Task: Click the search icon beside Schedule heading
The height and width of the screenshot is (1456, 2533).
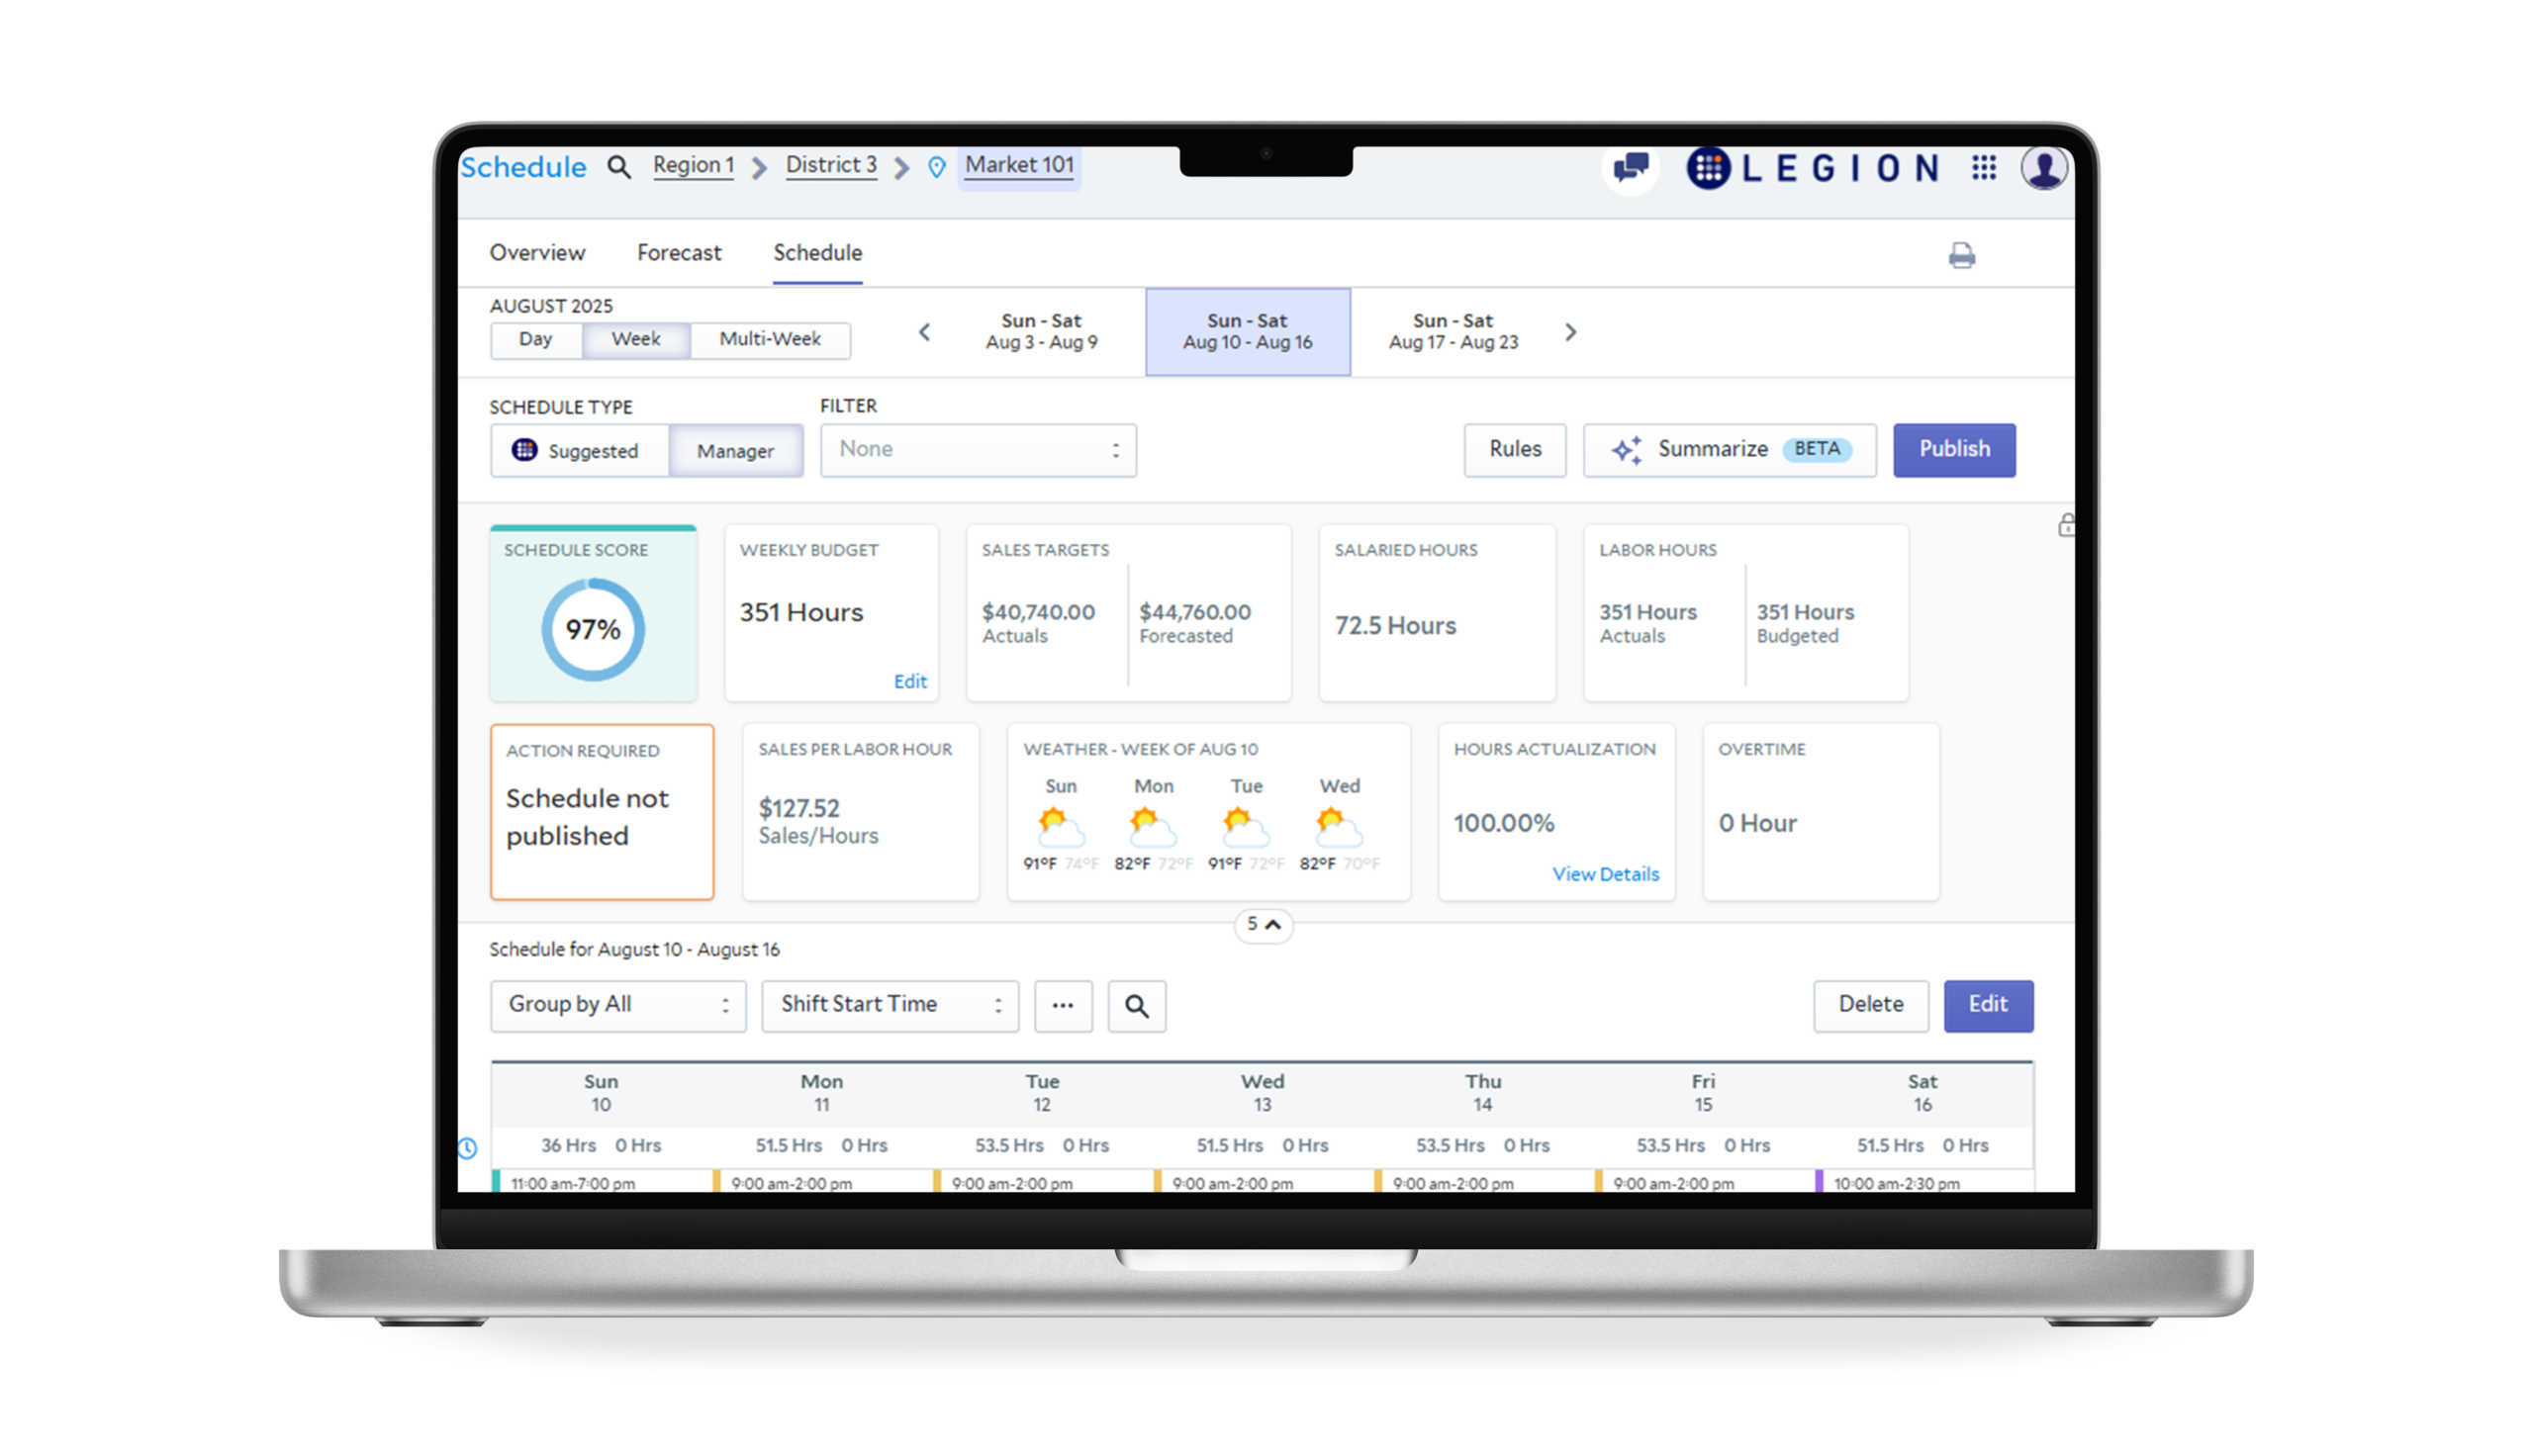Action: click(x=619, y=167)
